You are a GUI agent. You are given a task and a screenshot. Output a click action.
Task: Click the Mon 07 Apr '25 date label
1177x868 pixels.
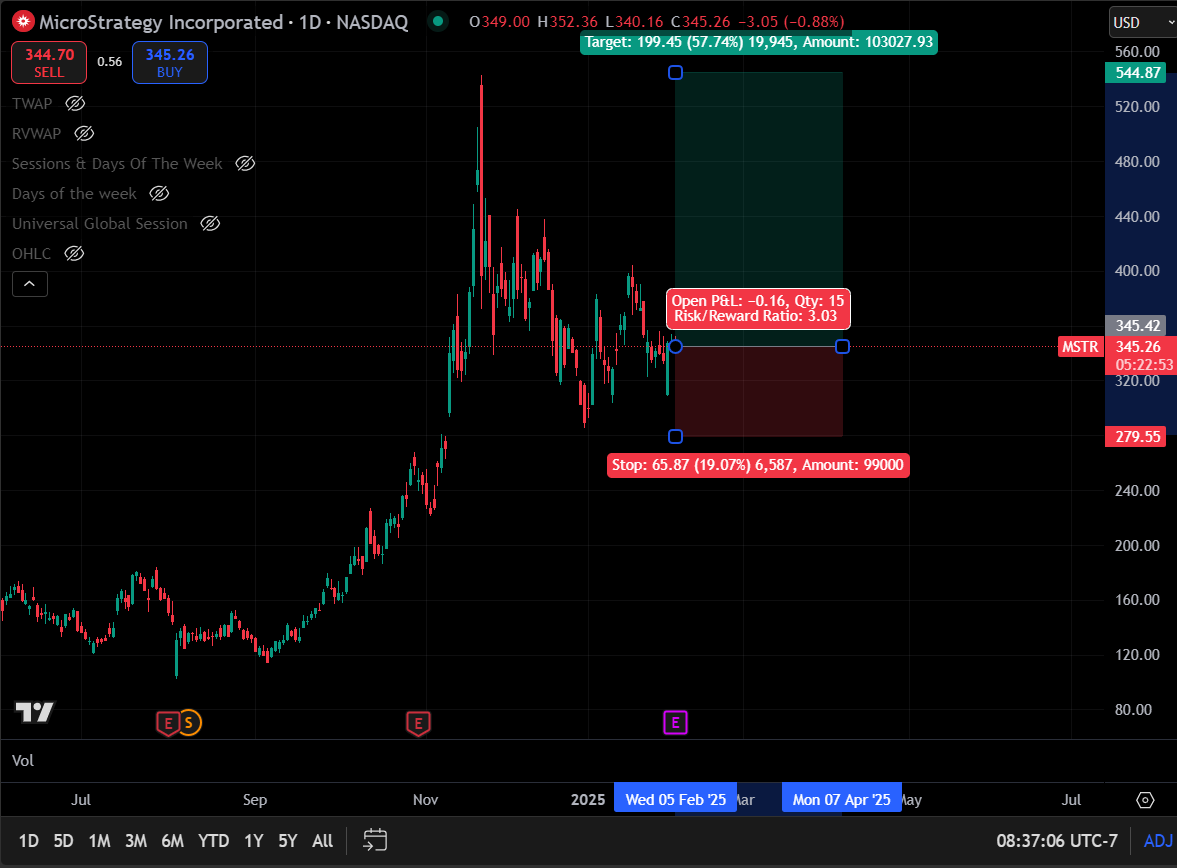(841, 800)
